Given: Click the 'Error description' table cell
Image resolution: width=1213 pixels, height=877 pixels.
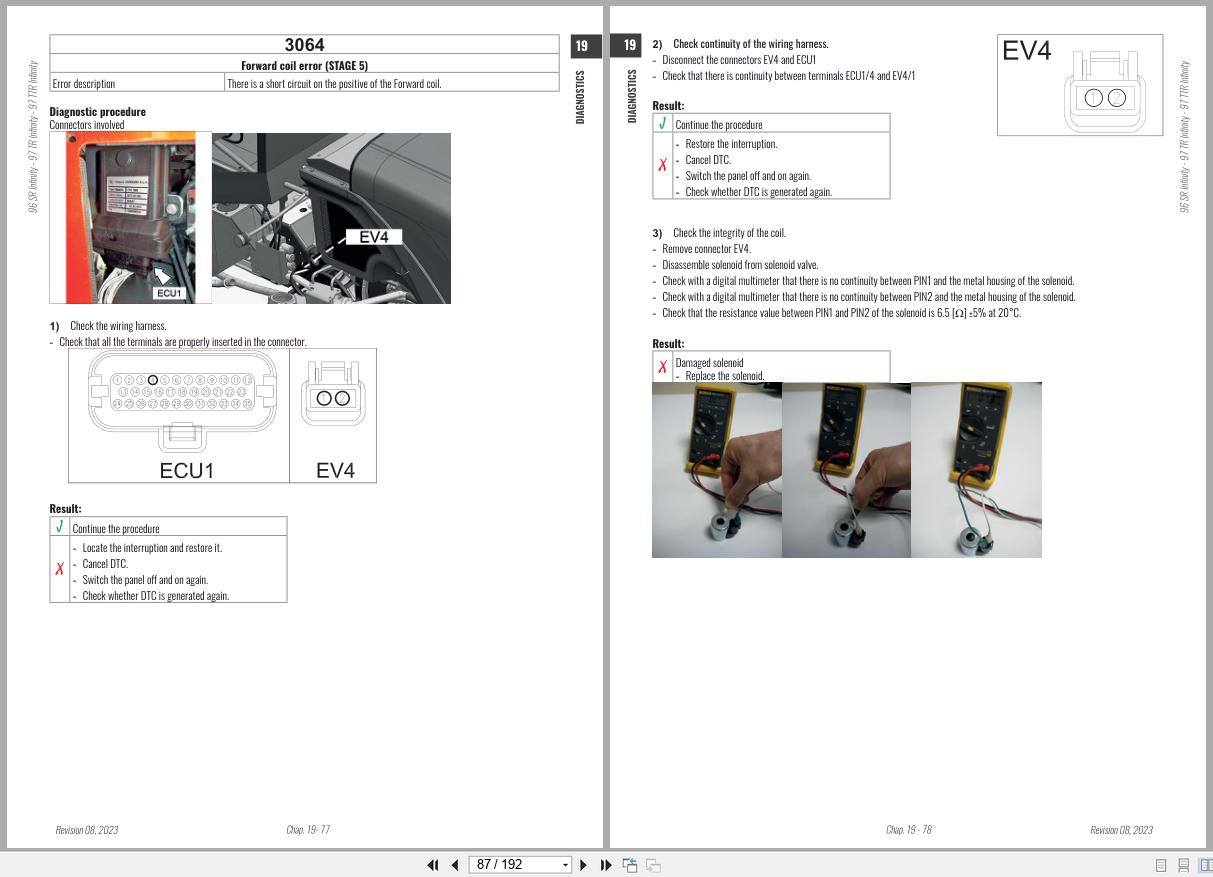Looking at the screenshot, I should (138, 84).
